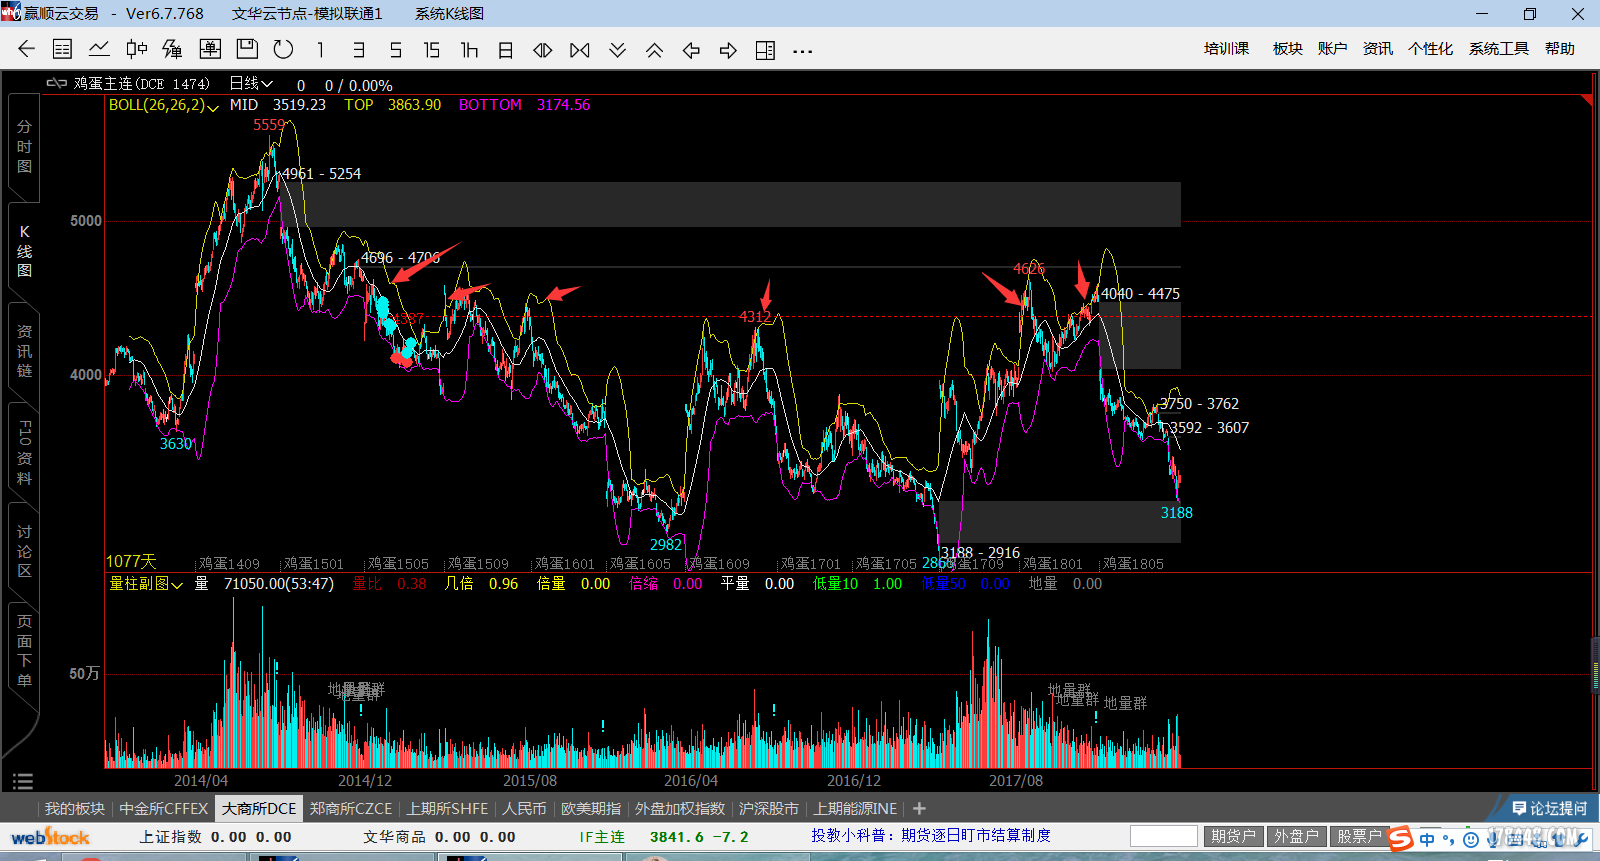This screenshot has width=1600, height=861.
Task: Open the 系统工具 menu
Action: point(1498,48)
